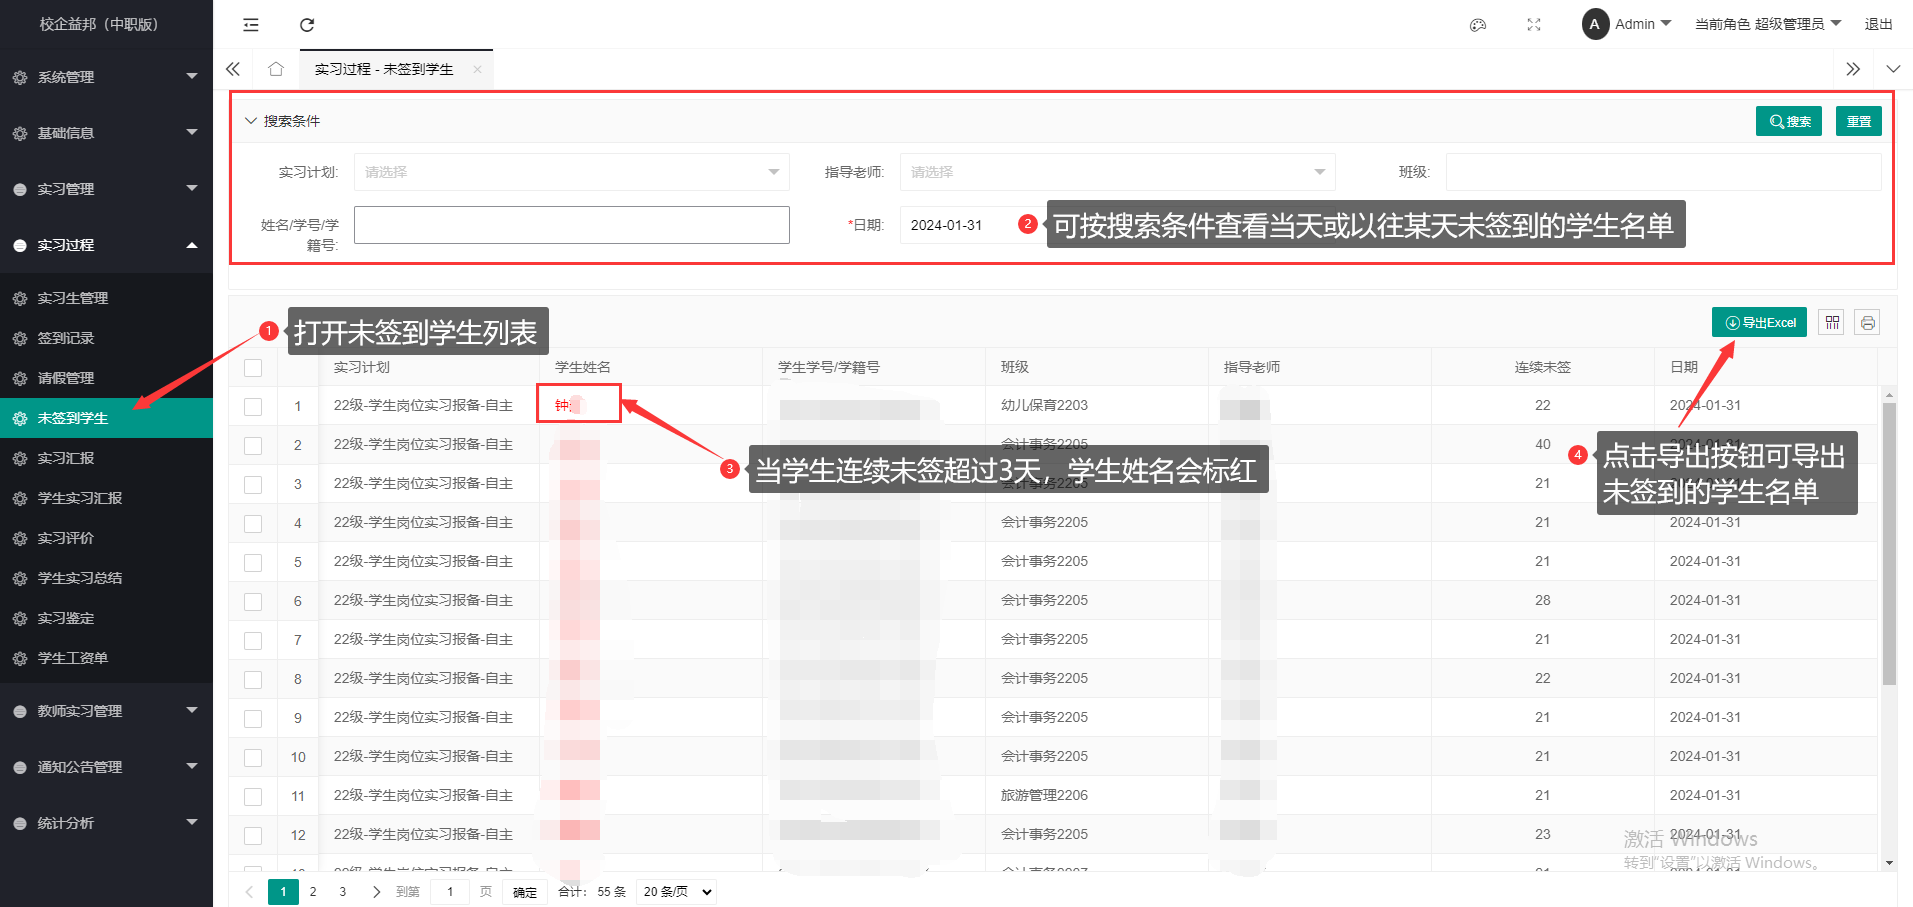Image resolution: width=1913 pixels, height=907 pixels.
Task: Check the select-all checkbox in table header
Action: pyautogui.click(x=253, y=368)
